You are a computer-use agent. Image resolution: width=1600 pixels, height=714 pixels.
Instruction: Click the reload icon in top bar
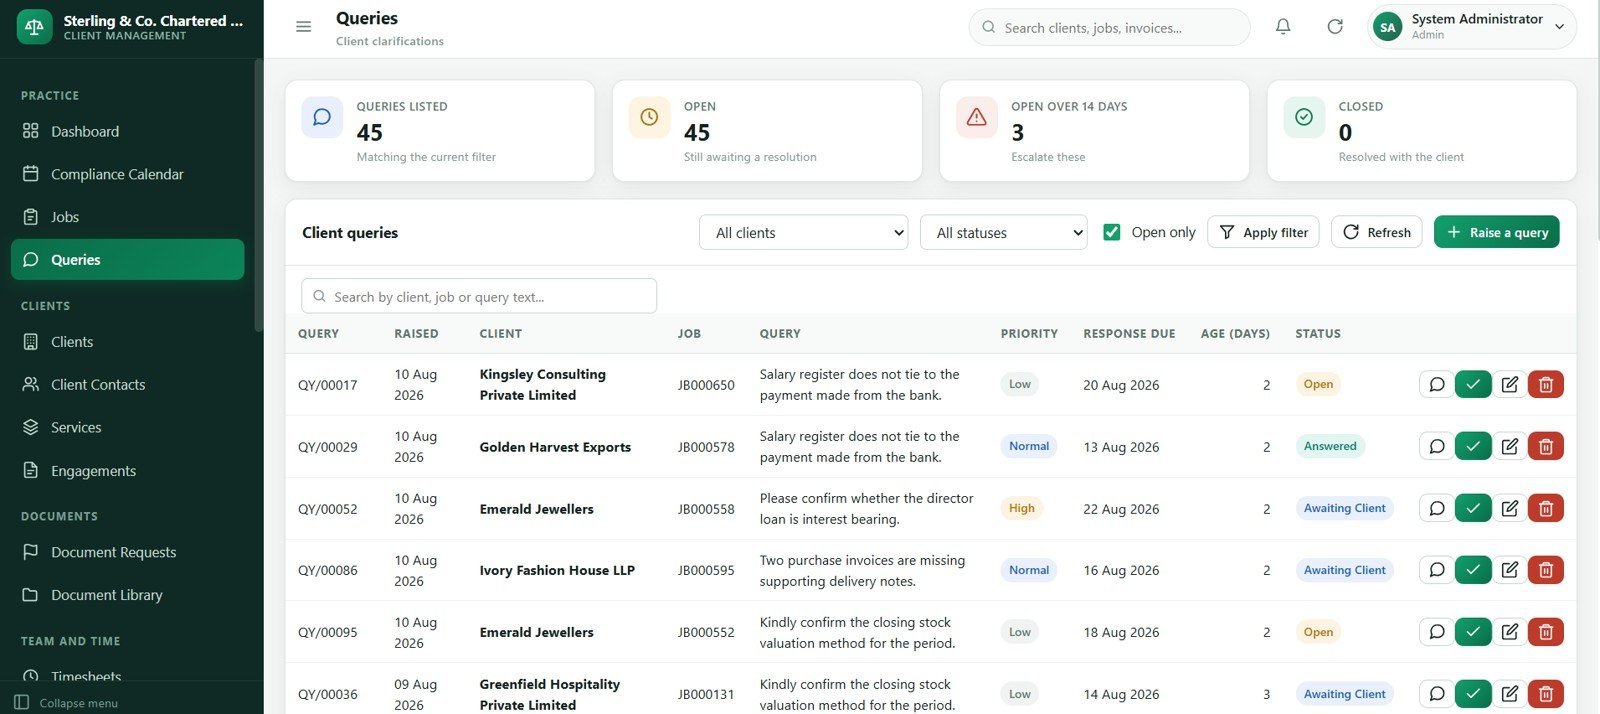click(x=1335, y=27)
